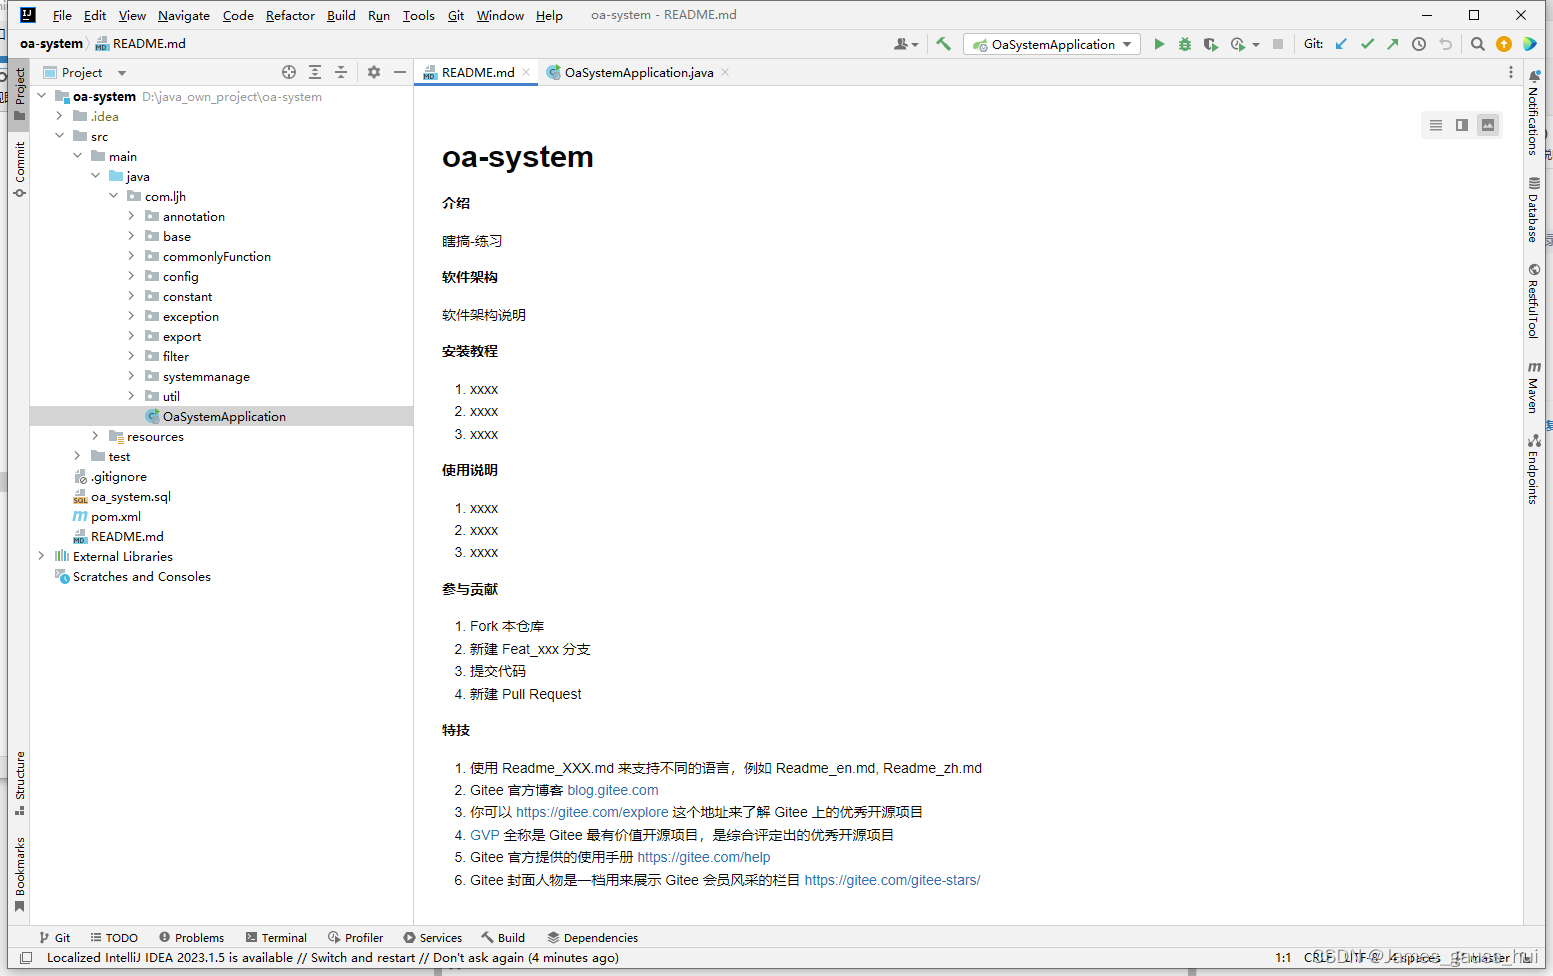This screenshot has height=976, width=1553.
Task: Click the stop process square icon
Action: [x=1278, y=44]
